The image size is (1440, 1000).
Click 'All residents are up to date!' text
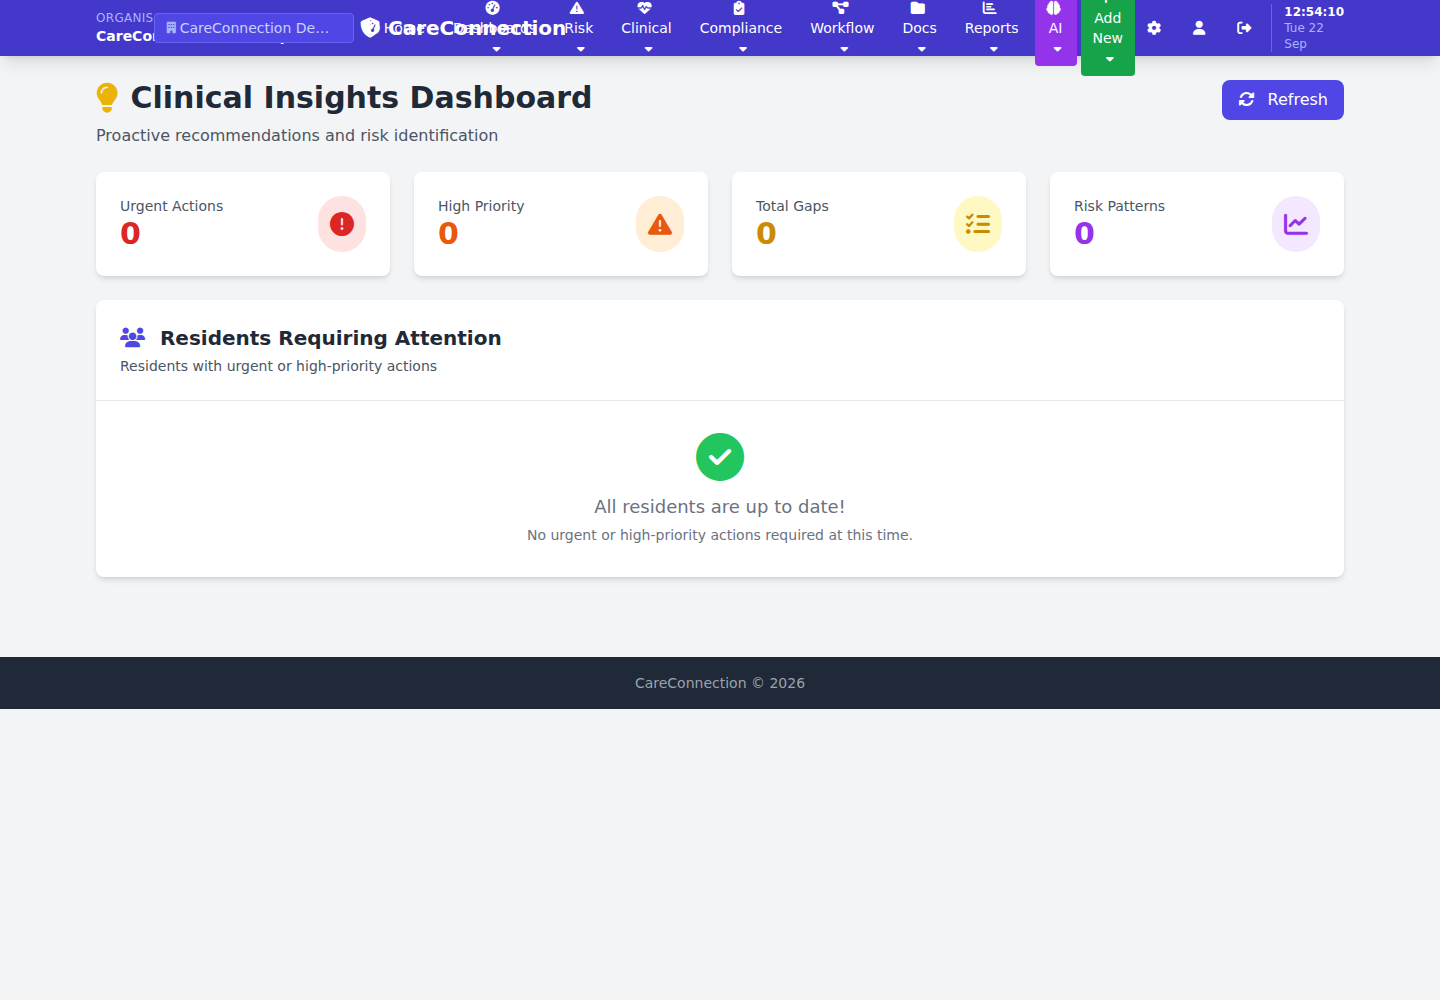720,507
